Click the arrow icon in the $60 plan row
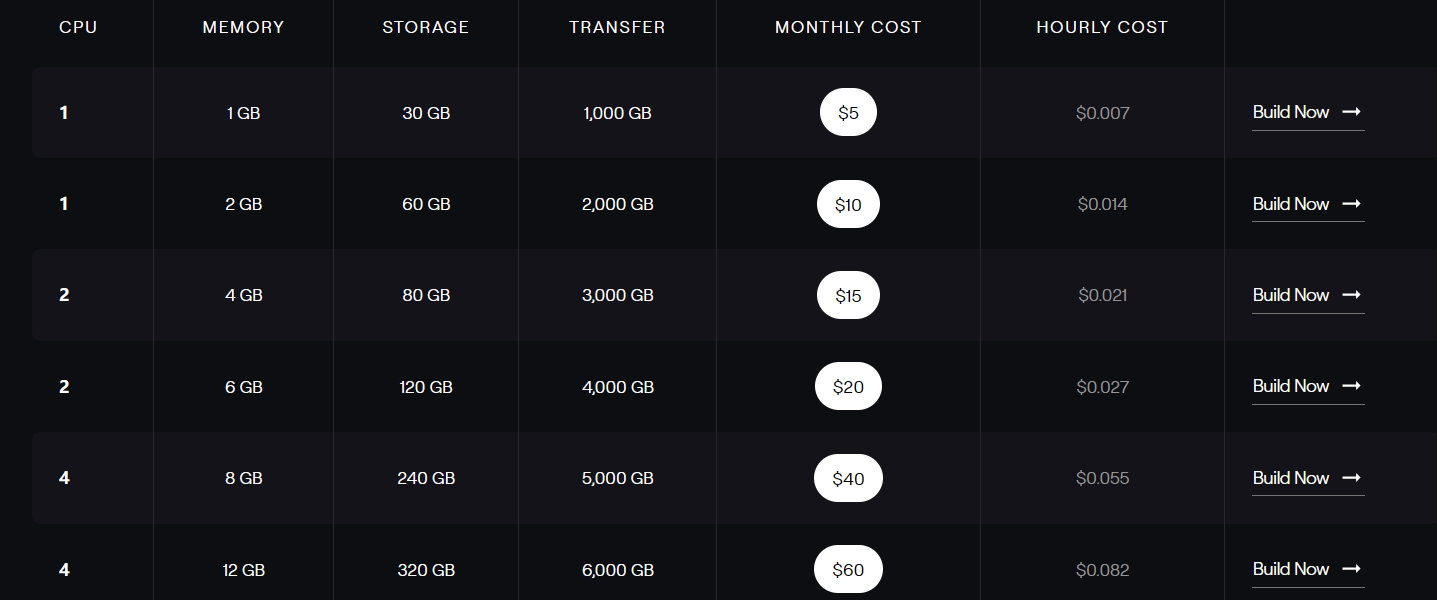This screenshot has height=600, width=1437. click(1351, 569)
